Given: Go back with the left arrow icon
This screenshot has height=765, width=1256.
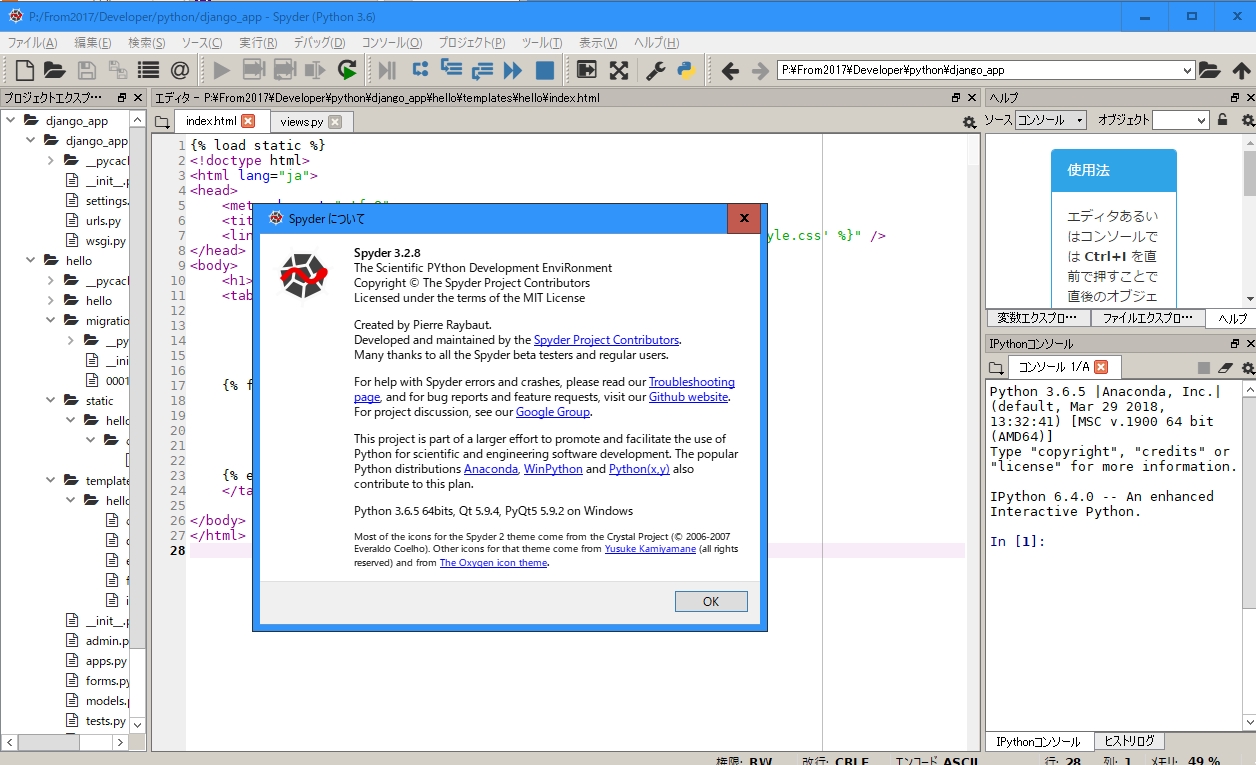Looking at the screenshot, I should (x=730, y=70).
